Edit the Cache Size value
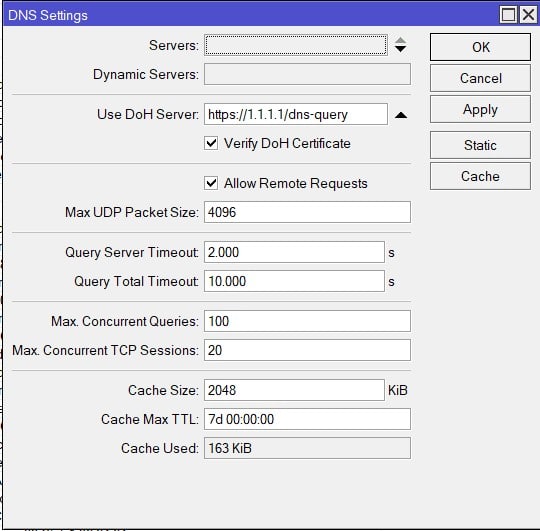Screen dimensions: 540x531 (x=294, y=390)
